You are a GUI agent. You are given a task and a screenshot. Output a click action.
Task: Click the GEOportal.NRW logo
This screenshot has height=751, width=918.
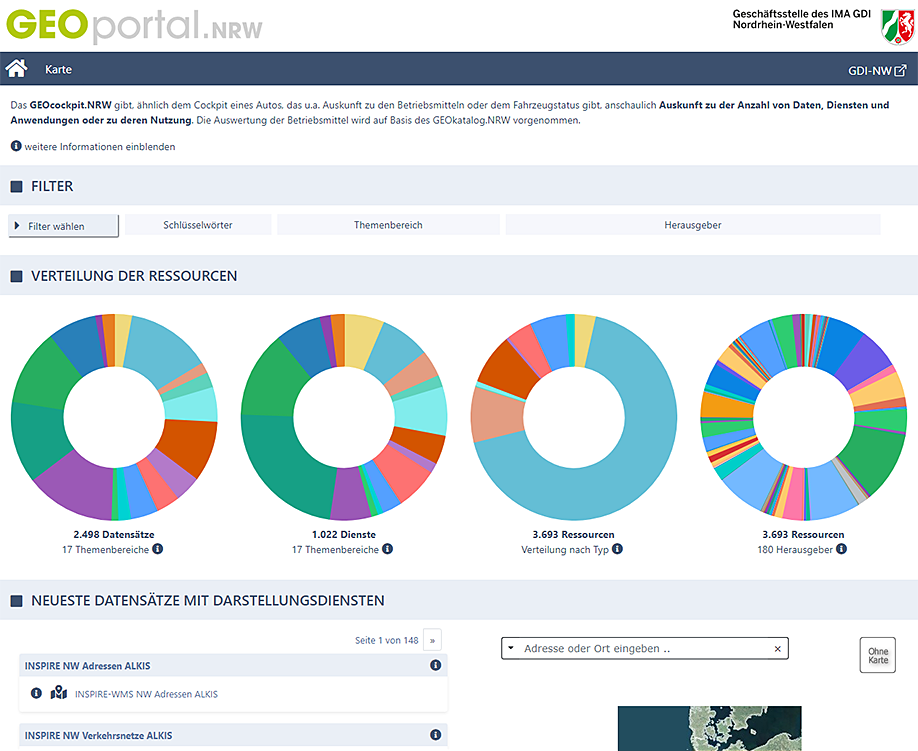tap(134, 26)
